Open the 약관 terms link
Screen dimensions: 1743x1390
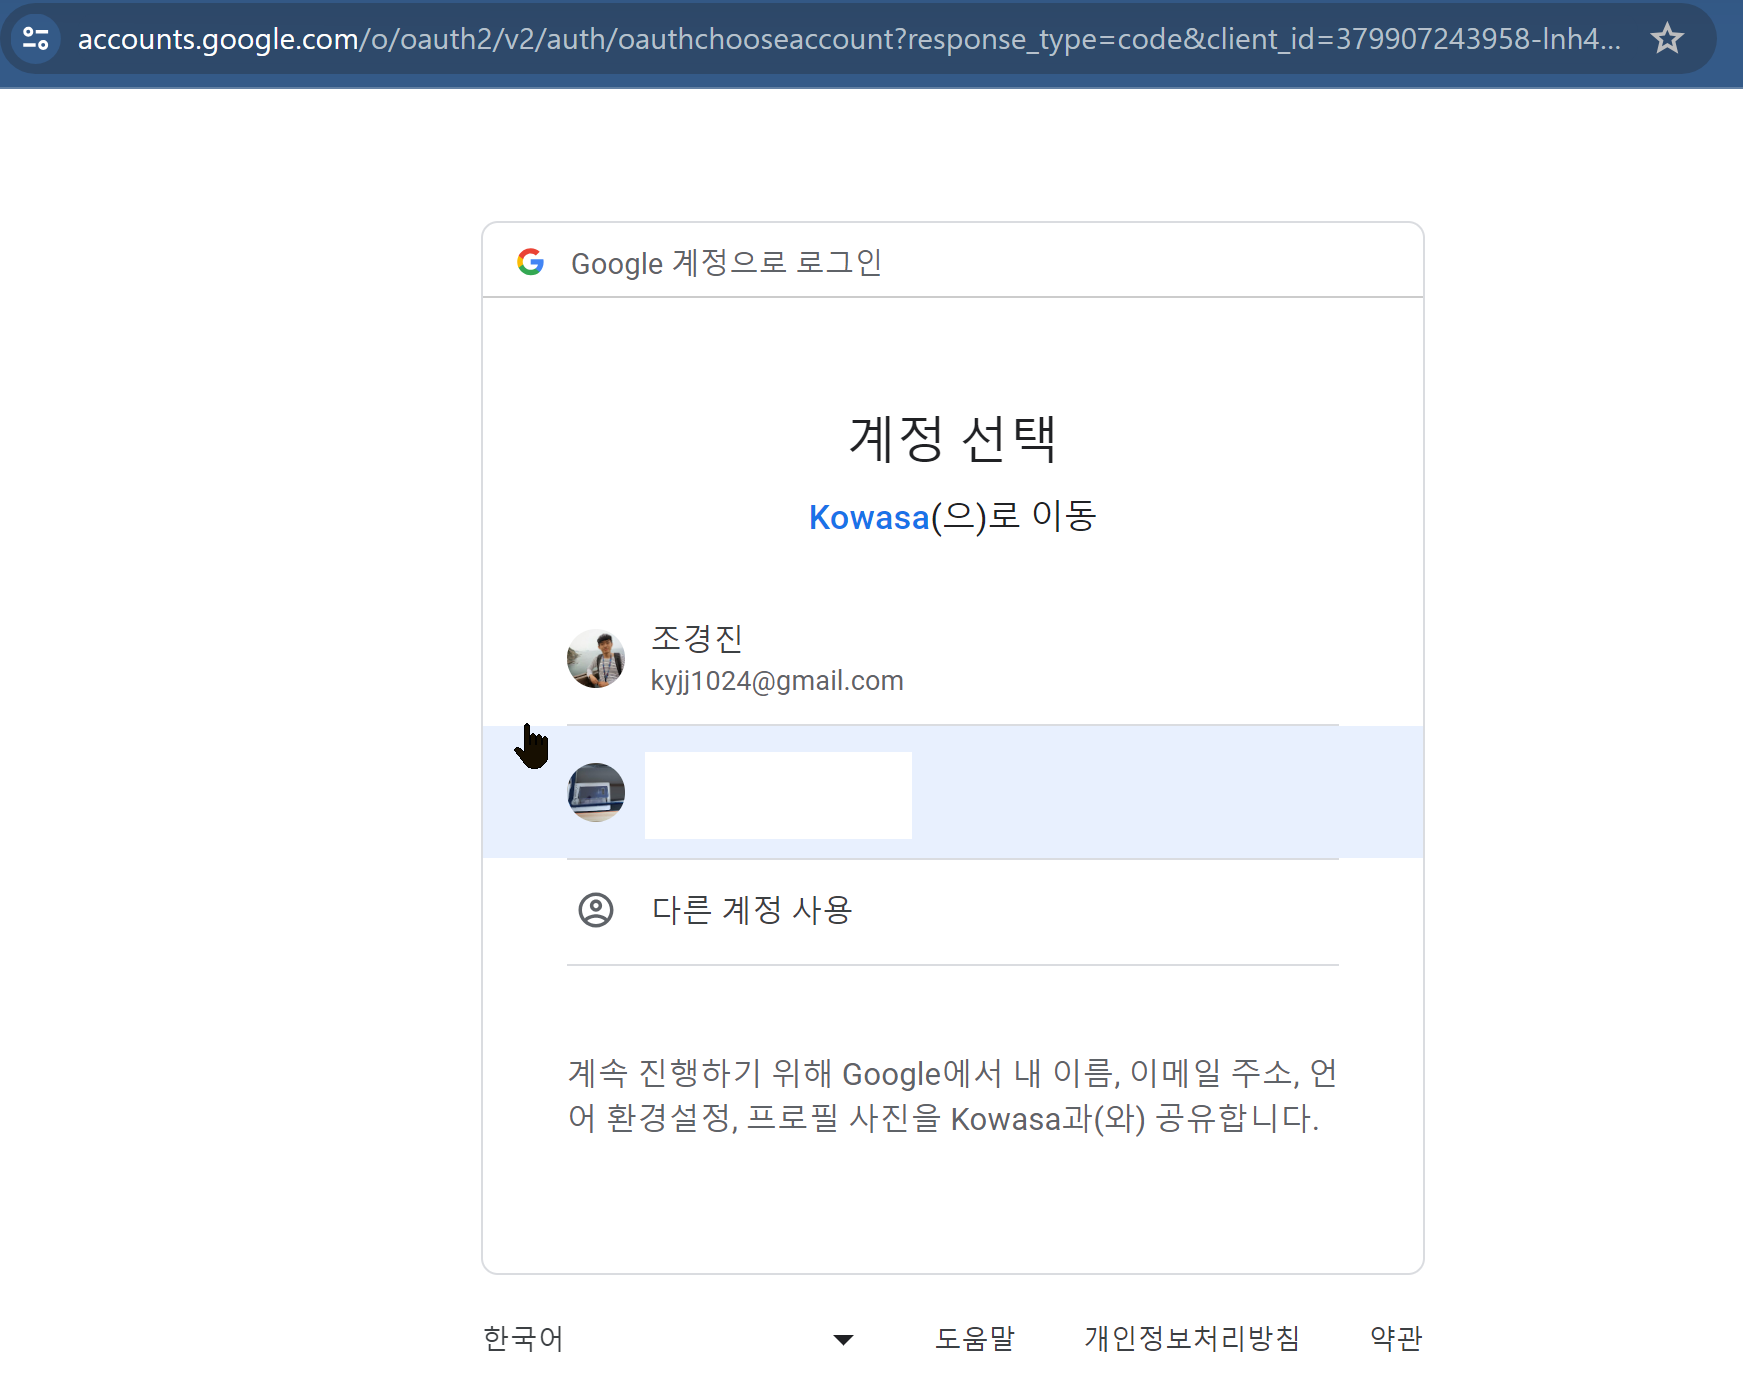(x=1396, y=1338)
